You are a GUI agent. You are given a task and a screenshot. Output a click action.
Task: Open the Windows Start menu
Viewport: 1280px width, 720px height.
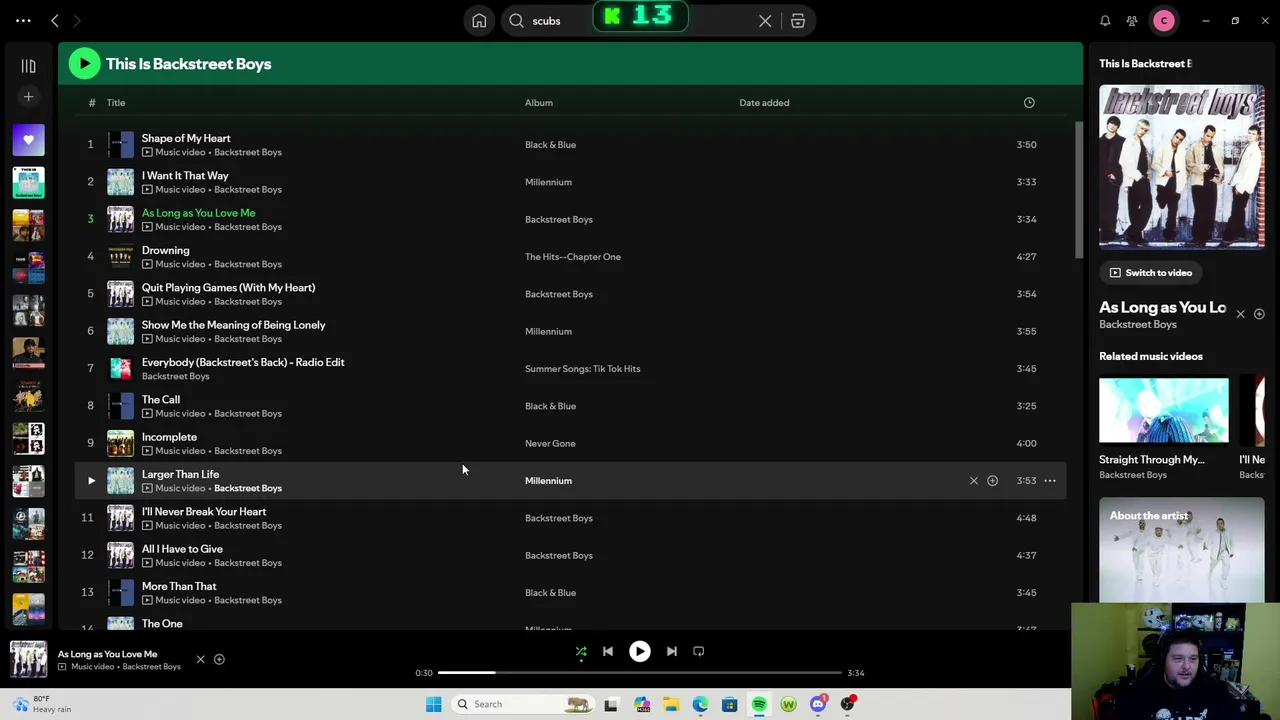click(x=433, y=705)
